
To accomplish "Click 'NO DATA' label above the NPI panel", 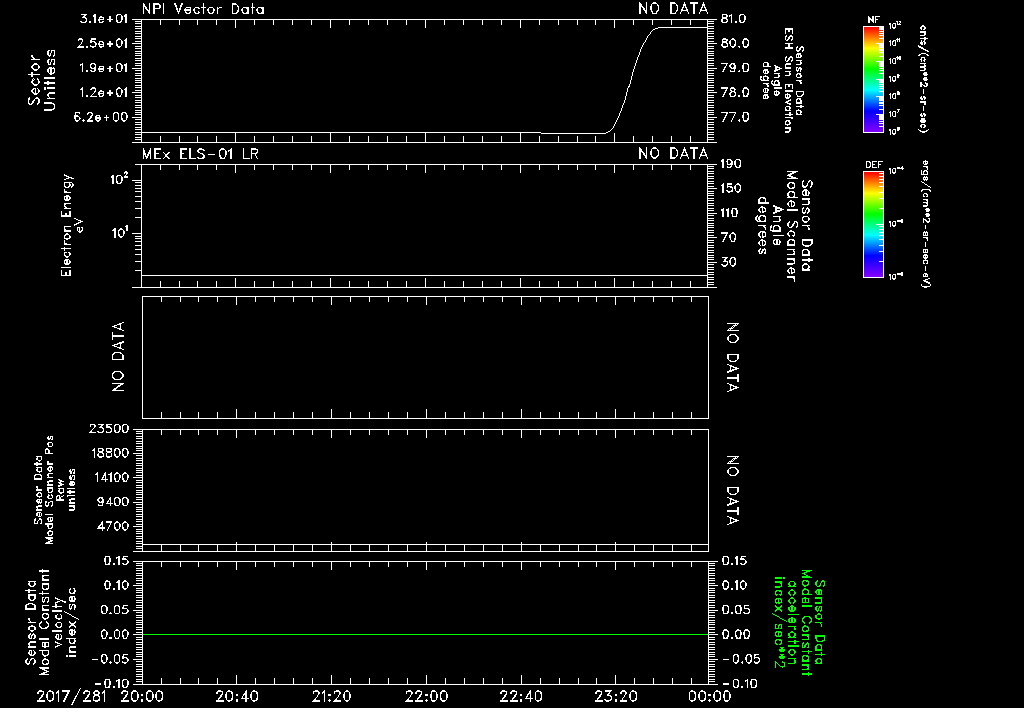I will [x=673, y=9].
